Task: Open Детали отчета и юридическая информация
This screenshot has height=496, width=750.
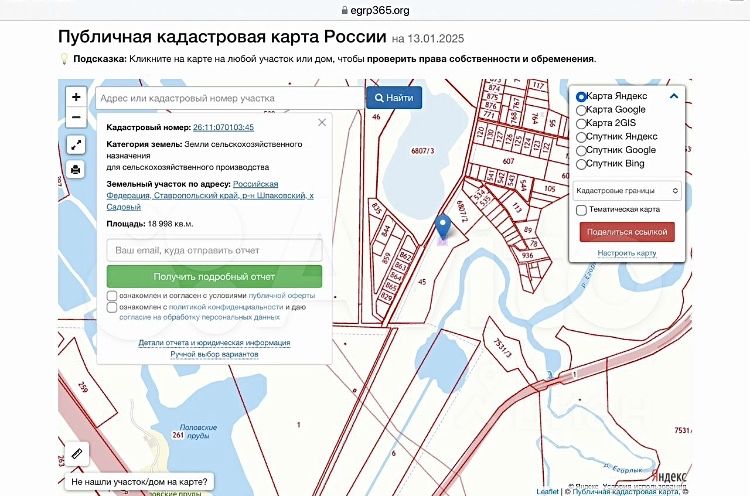Action: [x=214, y=342]
